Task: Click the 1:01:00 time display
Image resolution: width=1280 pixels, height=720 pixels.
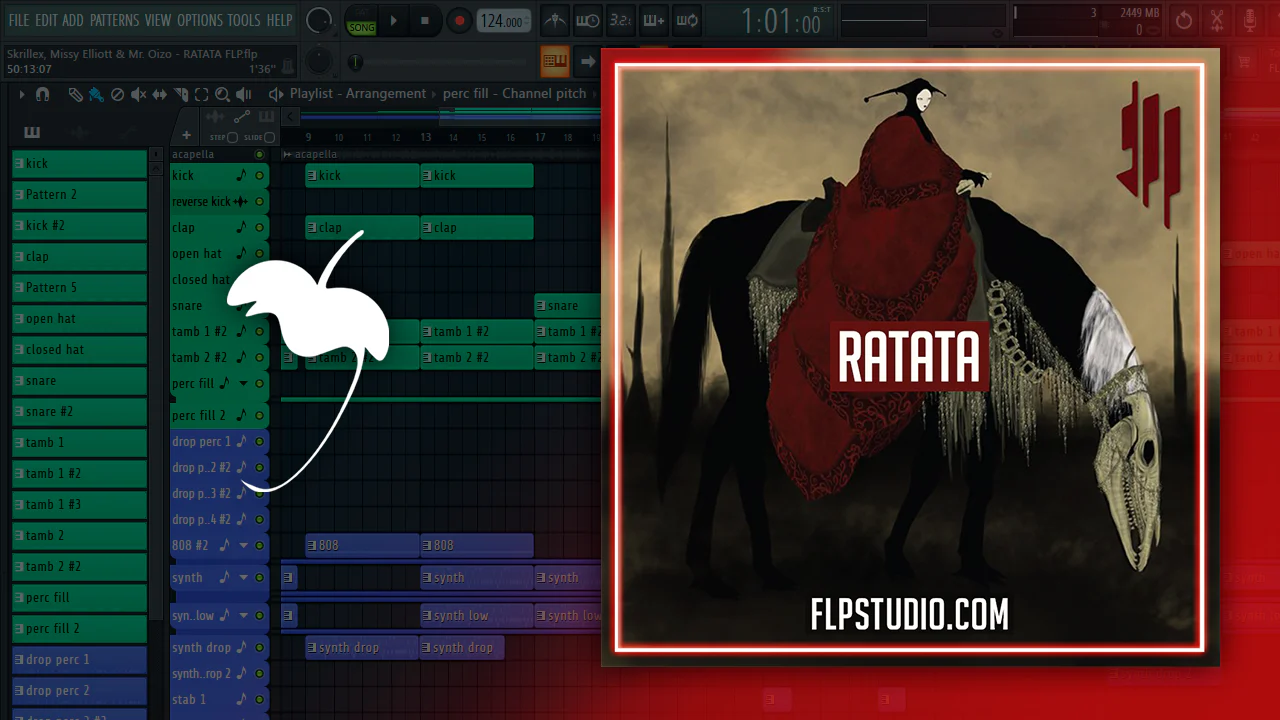Action: 783,20
